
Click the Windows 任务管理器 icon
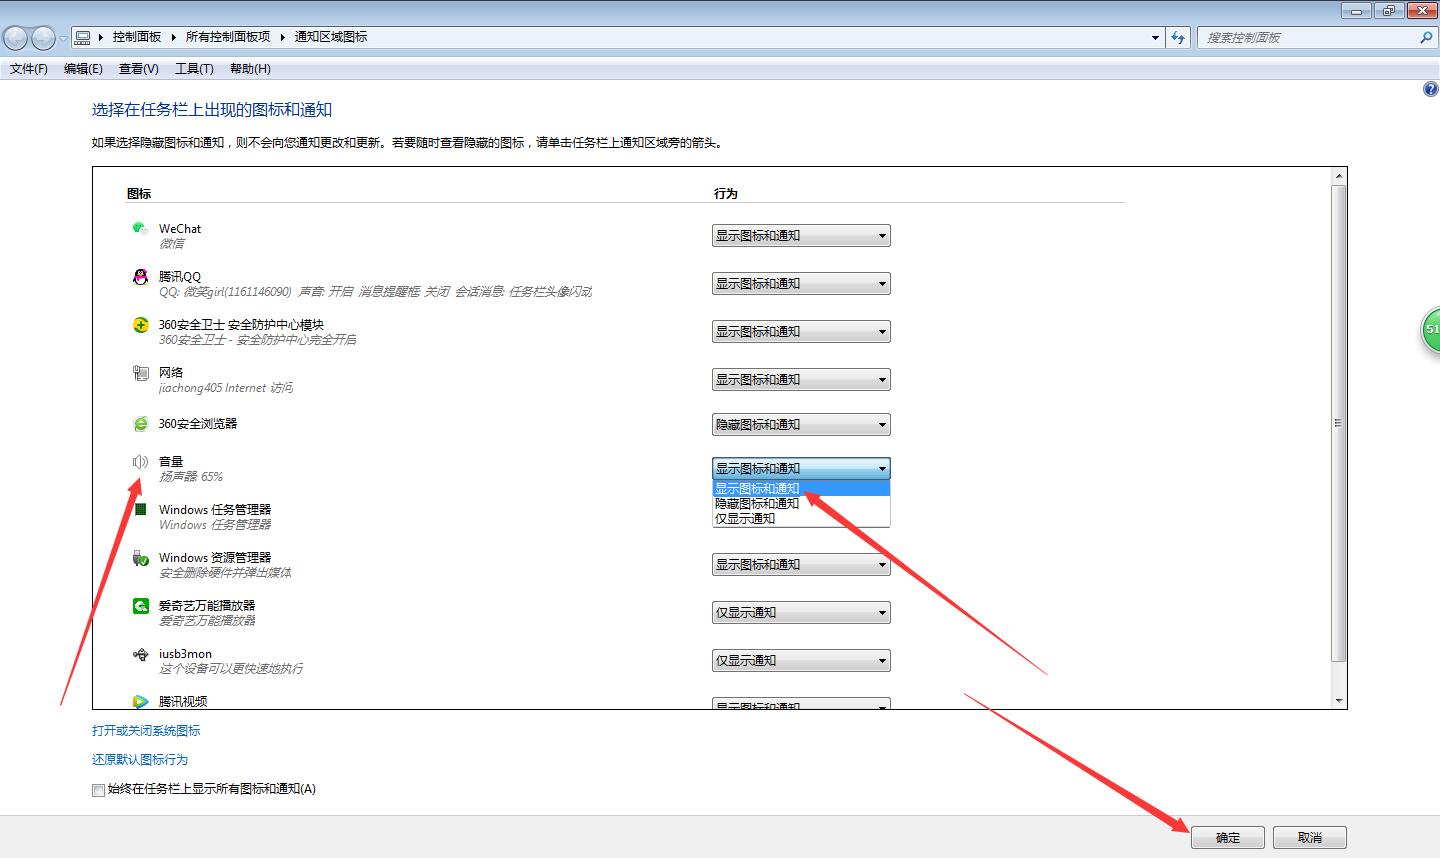140,510
